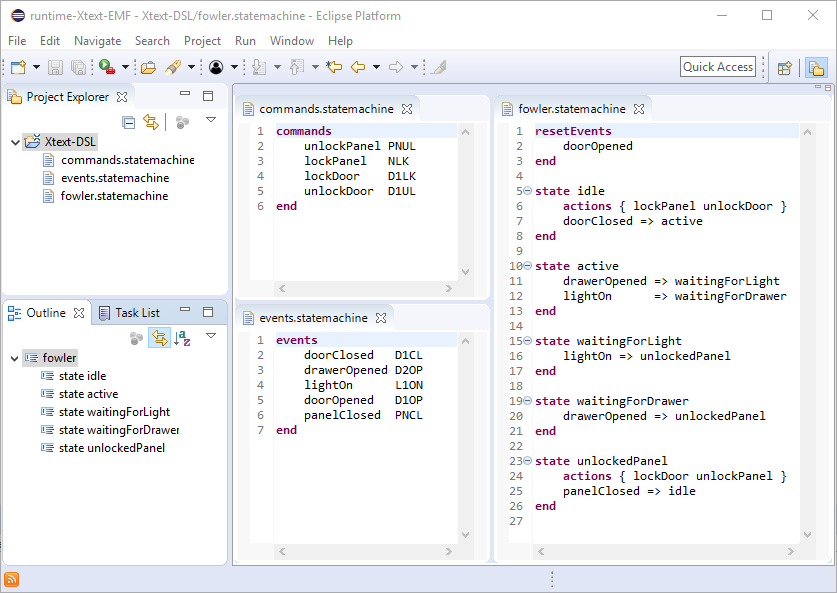The height and width of the screenshot is (593, 837).
Task: Fold the 'state unlockedPanel' block at line 23
Action: point(527,460)
